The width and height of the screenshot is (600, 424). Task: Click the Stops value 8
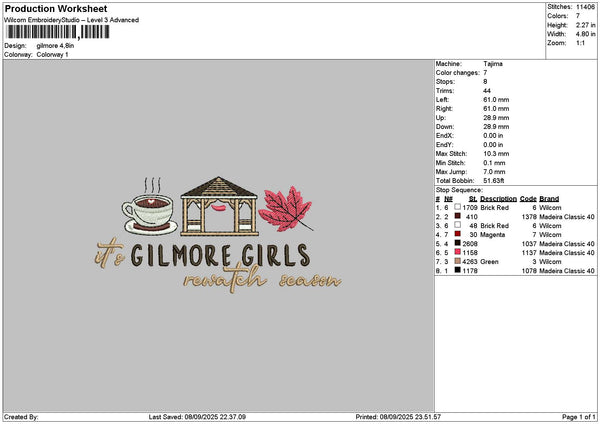[485, 82]
